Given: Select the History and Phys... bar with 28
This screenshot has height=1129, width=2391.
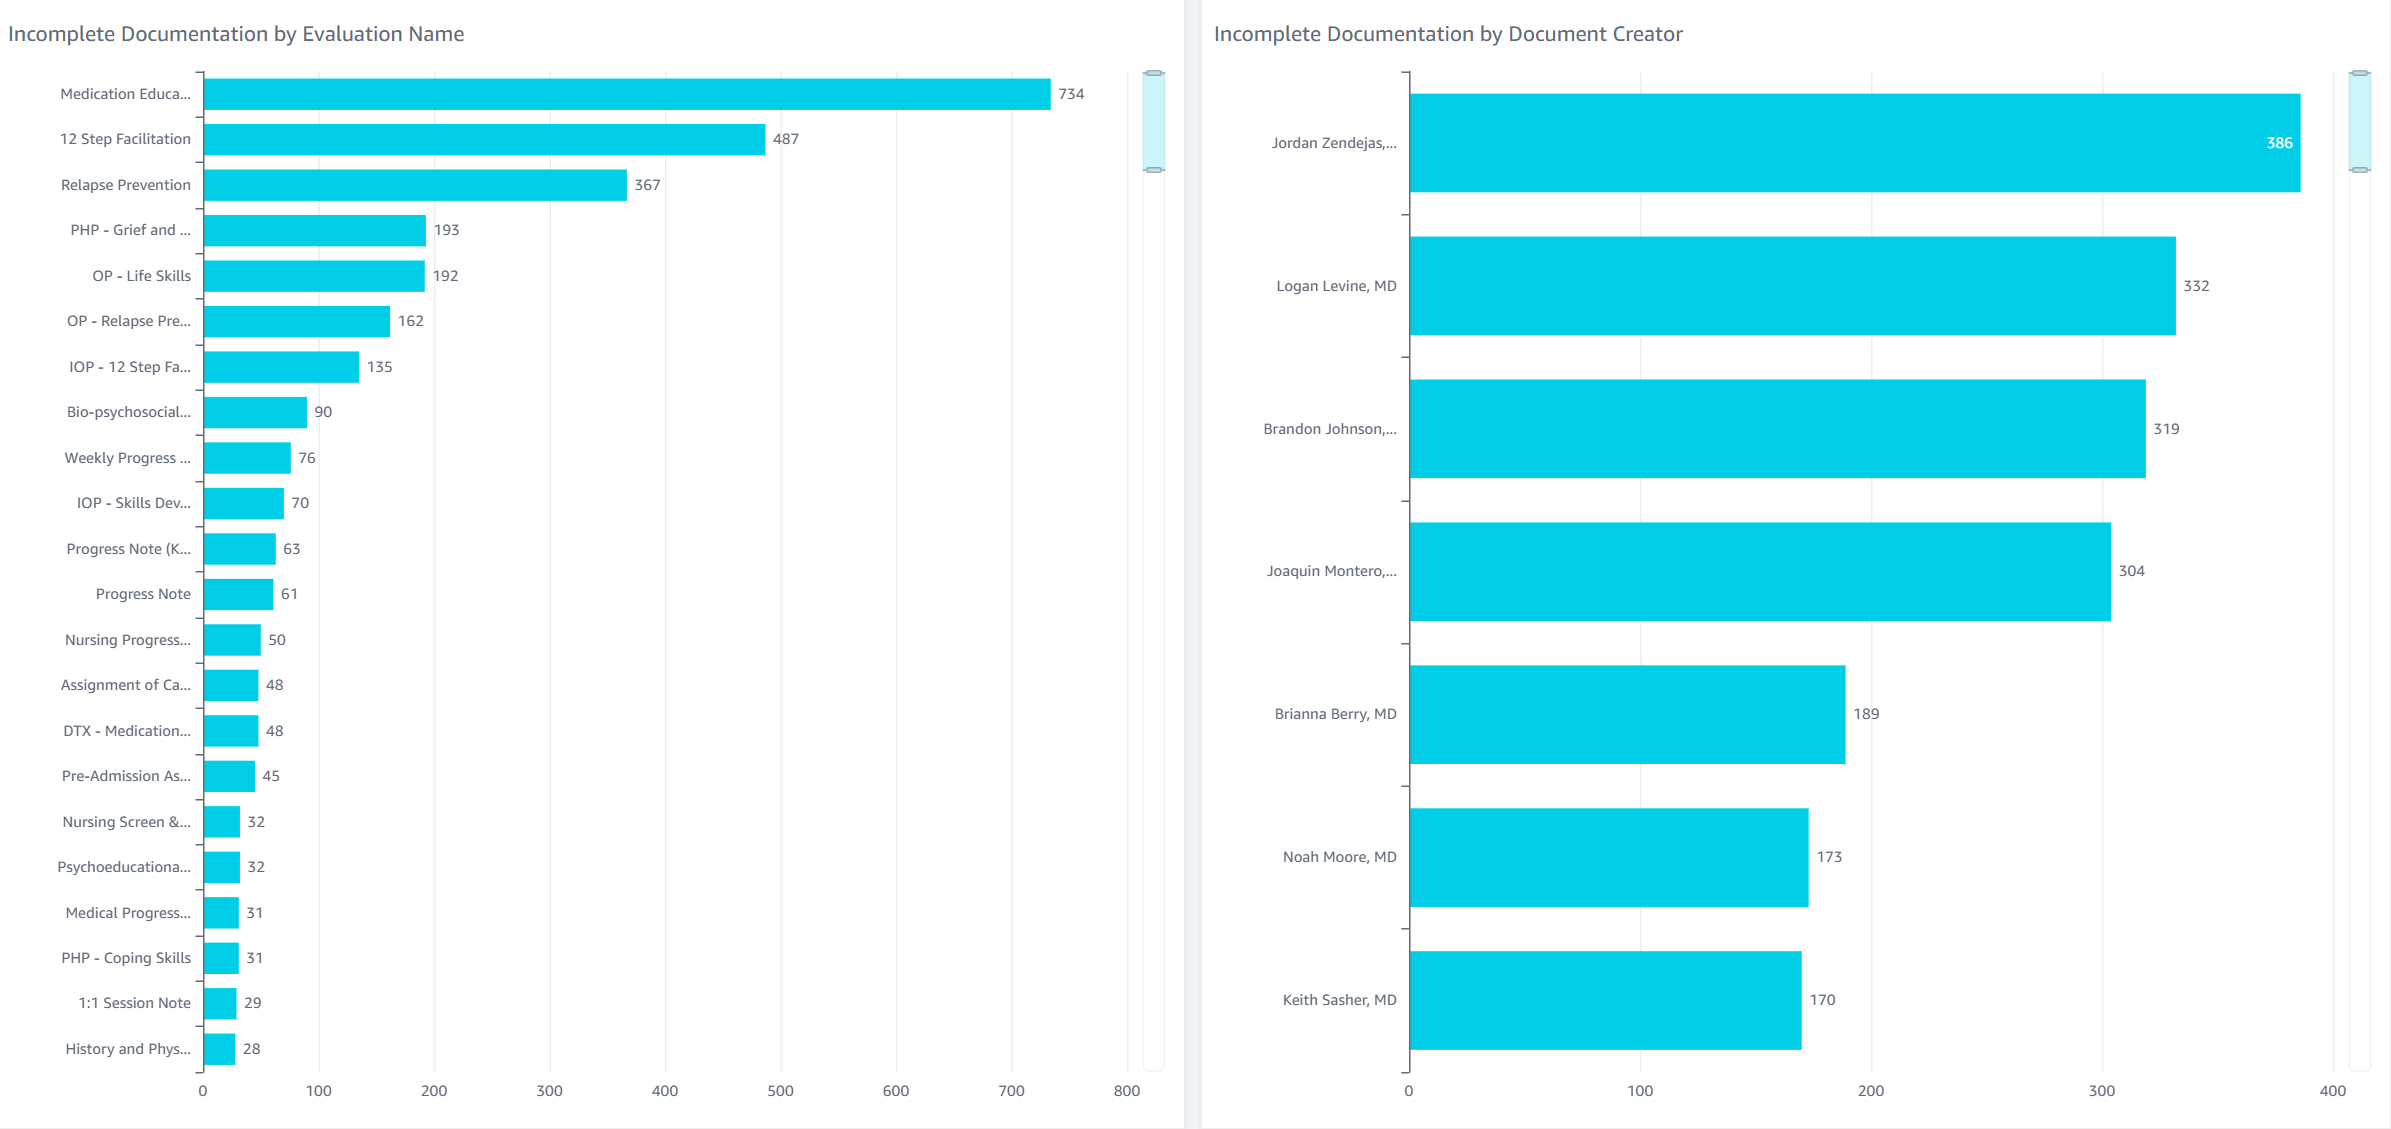Looking at the screenshot, I should click(219, 1049).
